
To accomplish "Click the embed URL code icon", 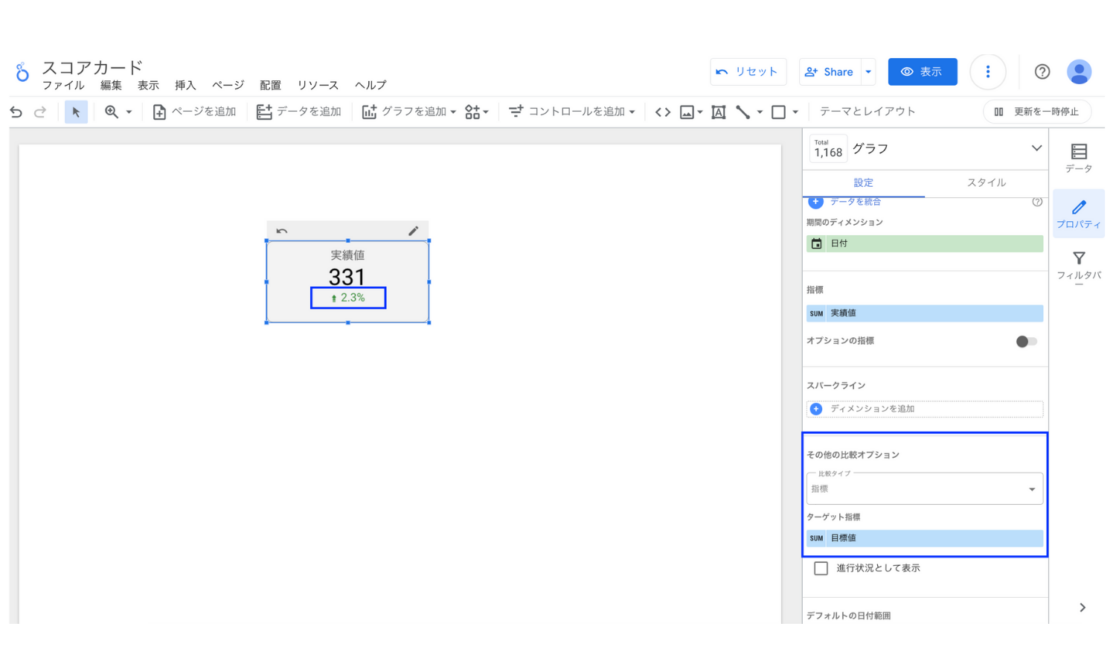I will pyautogui.click(x=662, y=112).
